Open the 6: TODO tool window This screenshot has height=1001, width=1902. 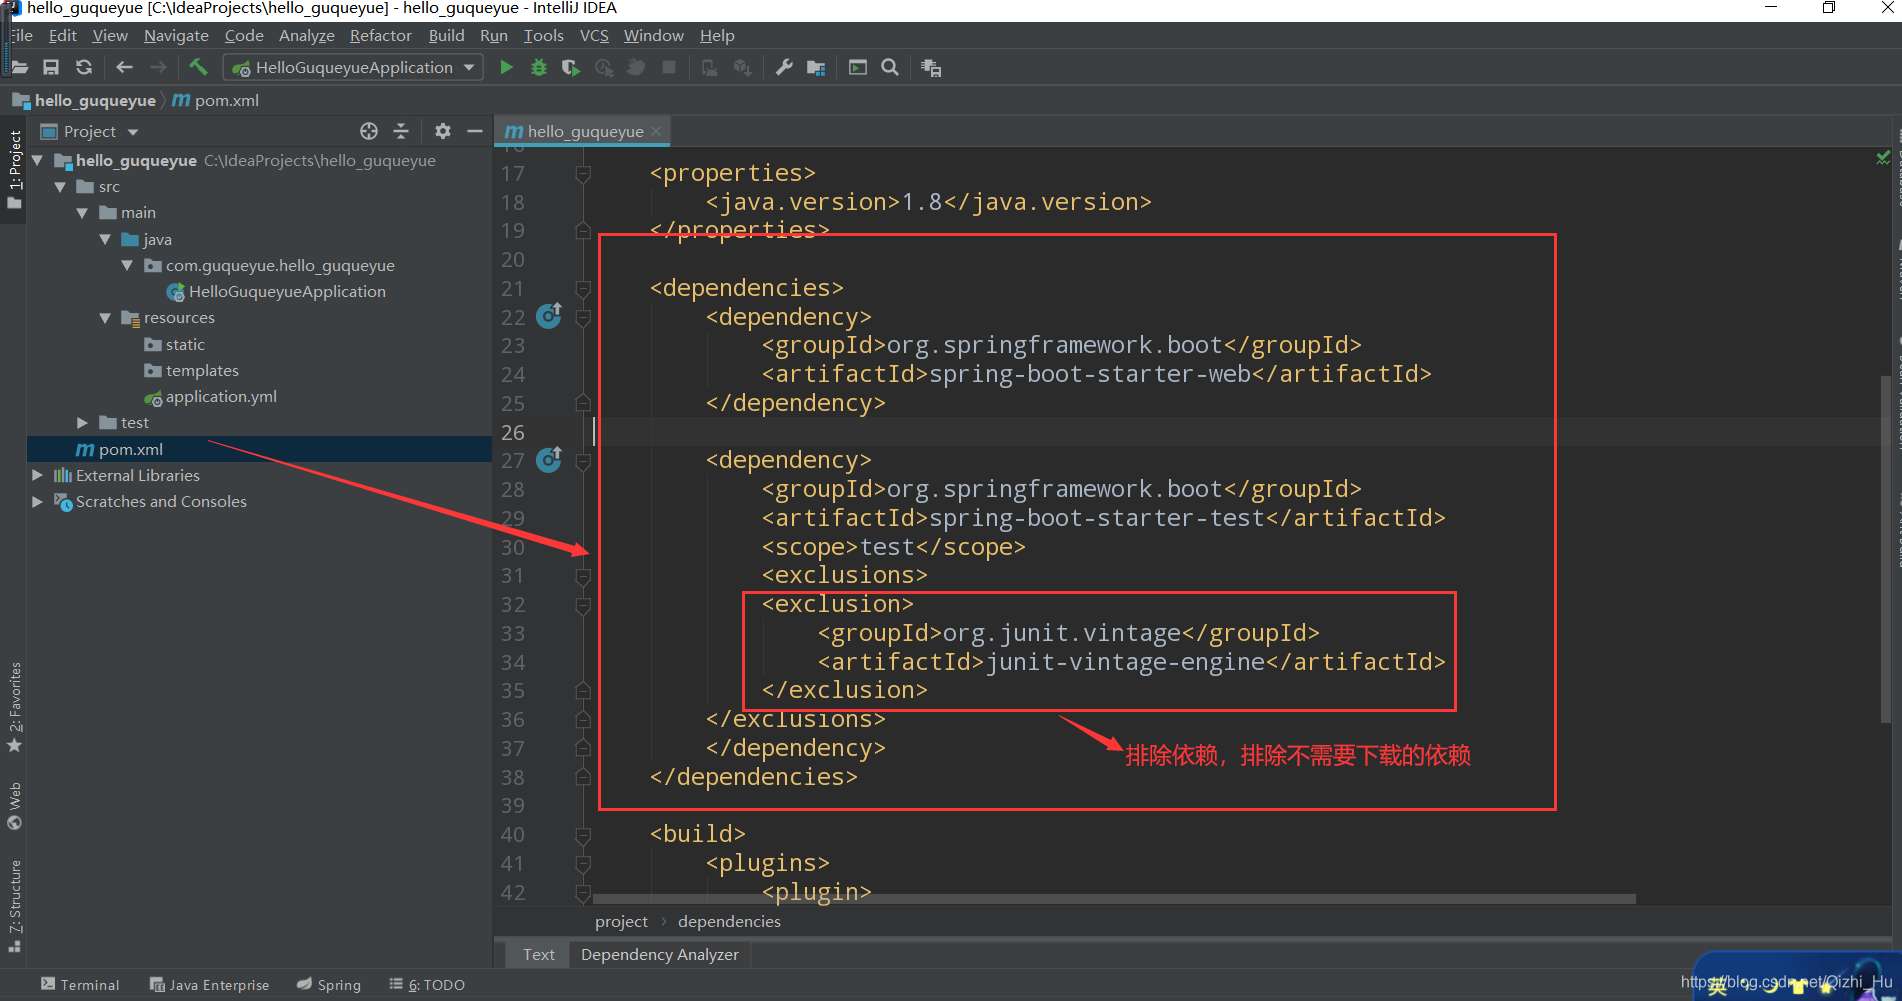pyautogui.click(x=427, y=985)
